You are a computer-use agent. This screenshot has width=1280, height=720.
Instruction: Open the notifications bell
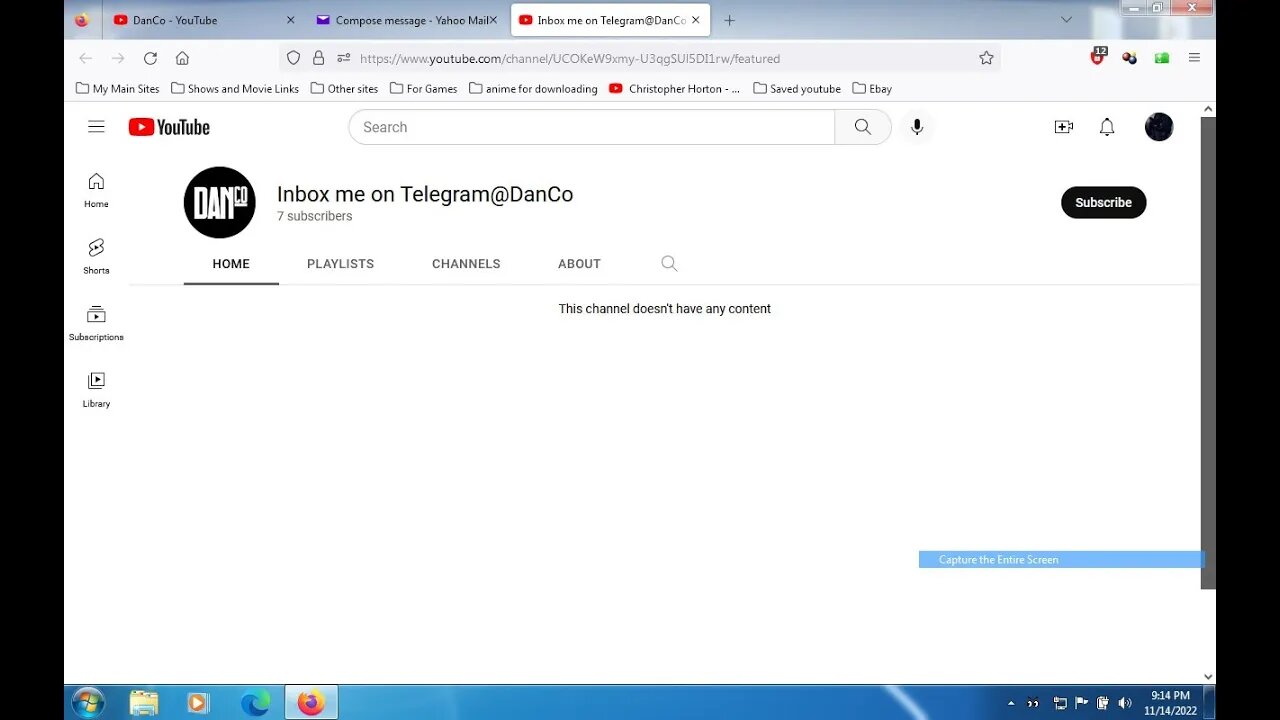[x=1107, y=127]
